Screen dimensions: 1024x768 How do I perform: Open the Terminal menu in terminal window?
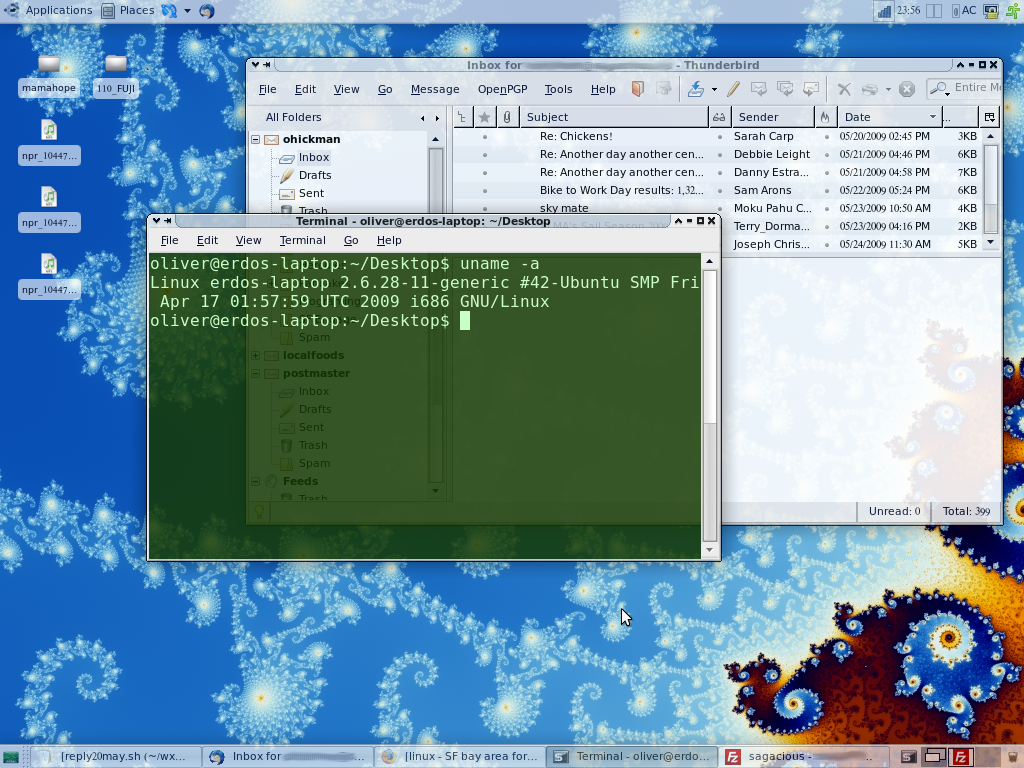click(x=302, y=240)
